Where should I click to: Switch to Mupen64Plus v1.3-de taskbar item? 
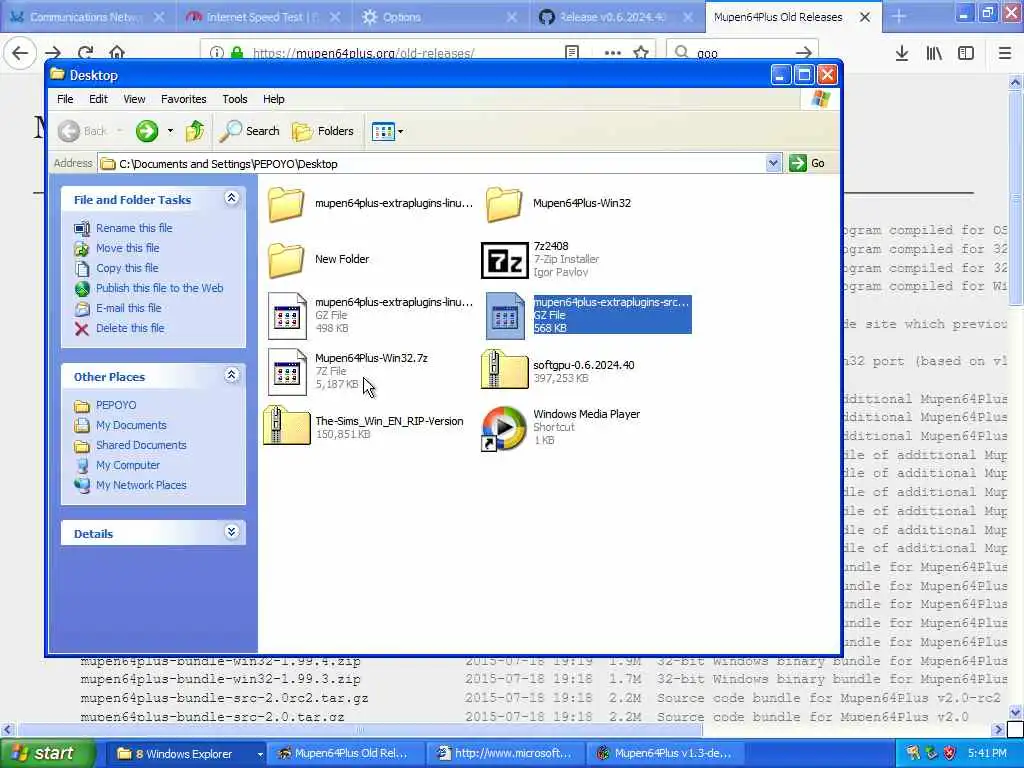666,754
